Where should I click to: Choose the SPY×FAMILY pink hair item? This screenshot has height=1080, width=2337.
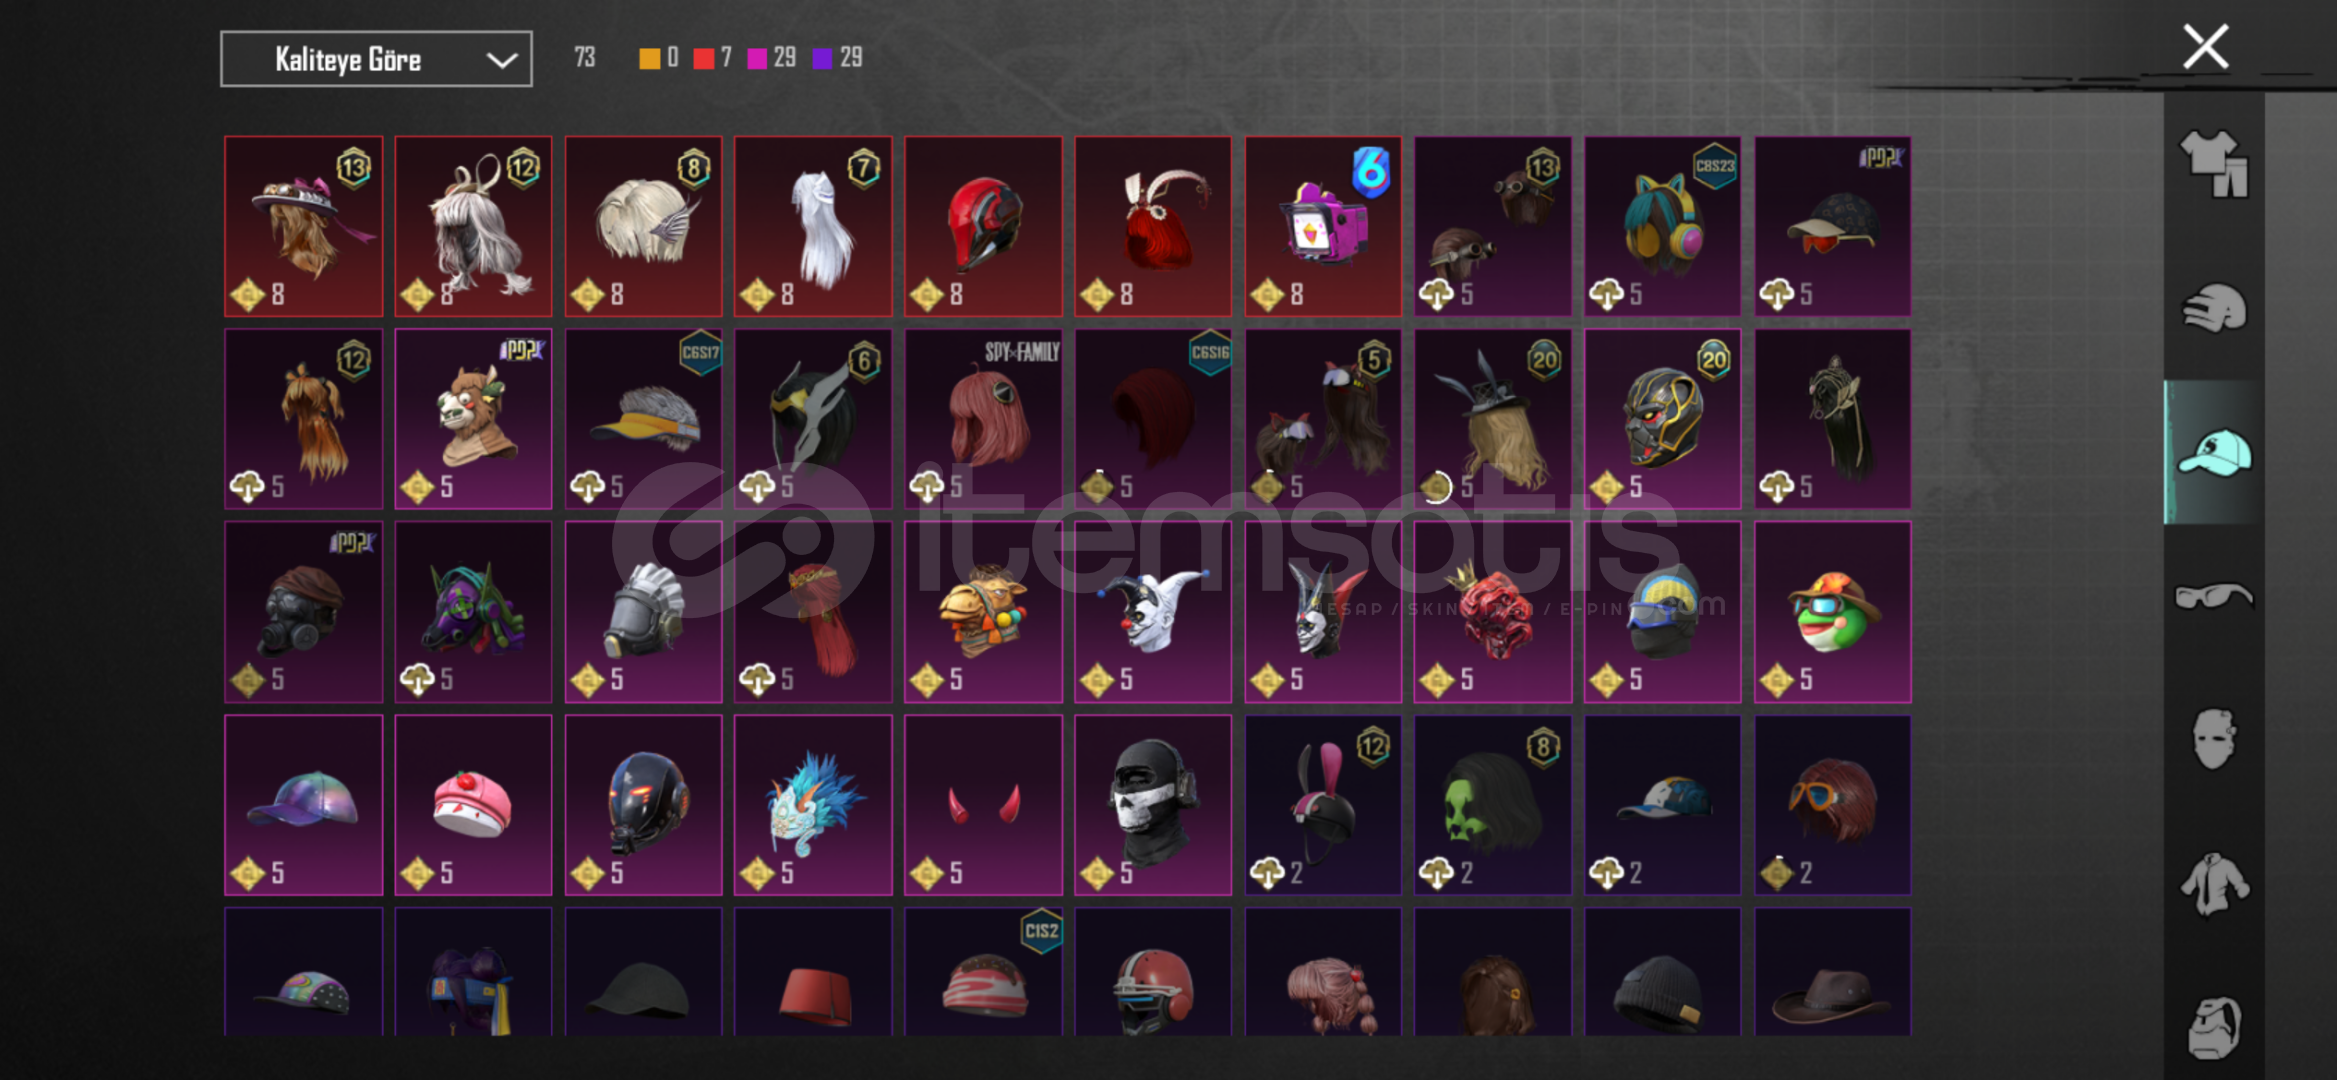[x=983, y=419]
